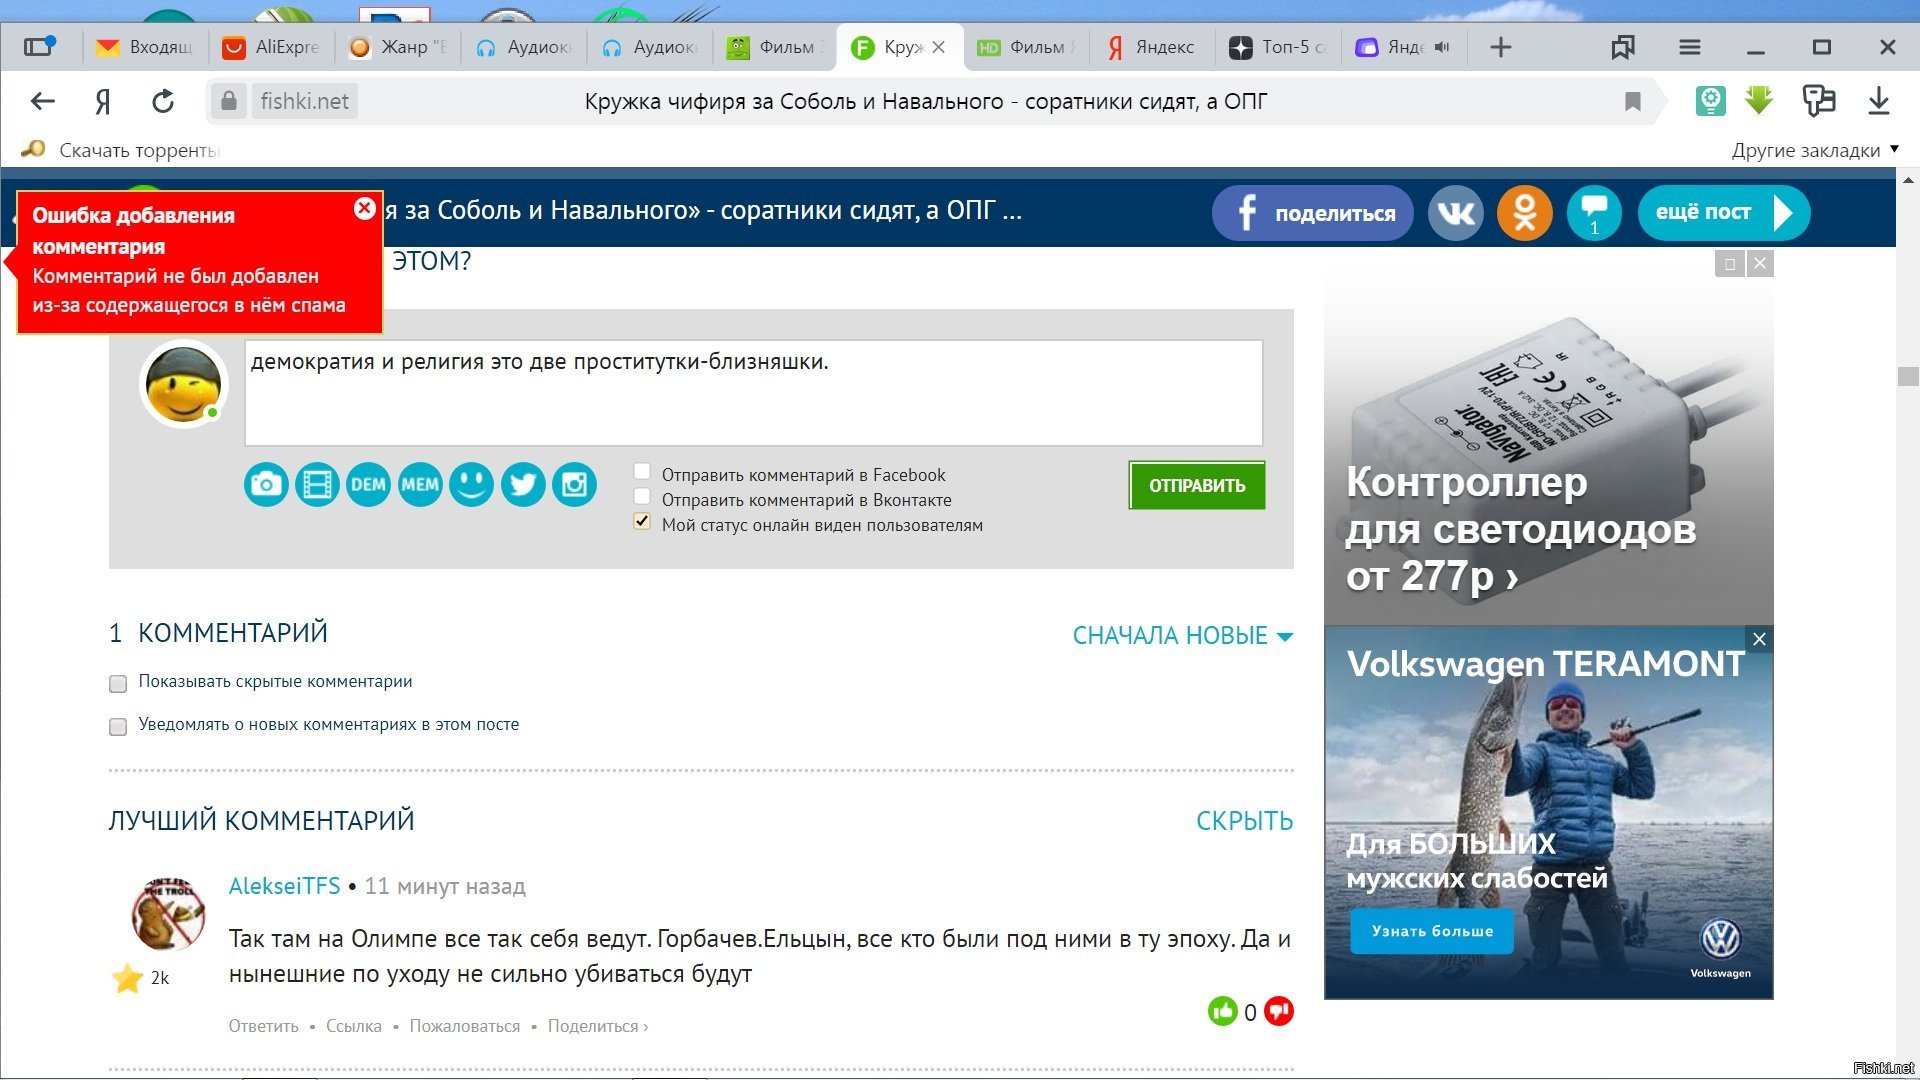Expand Другие закладки bookmarks folder
1920x1080 pixels.
[1814, 150]
